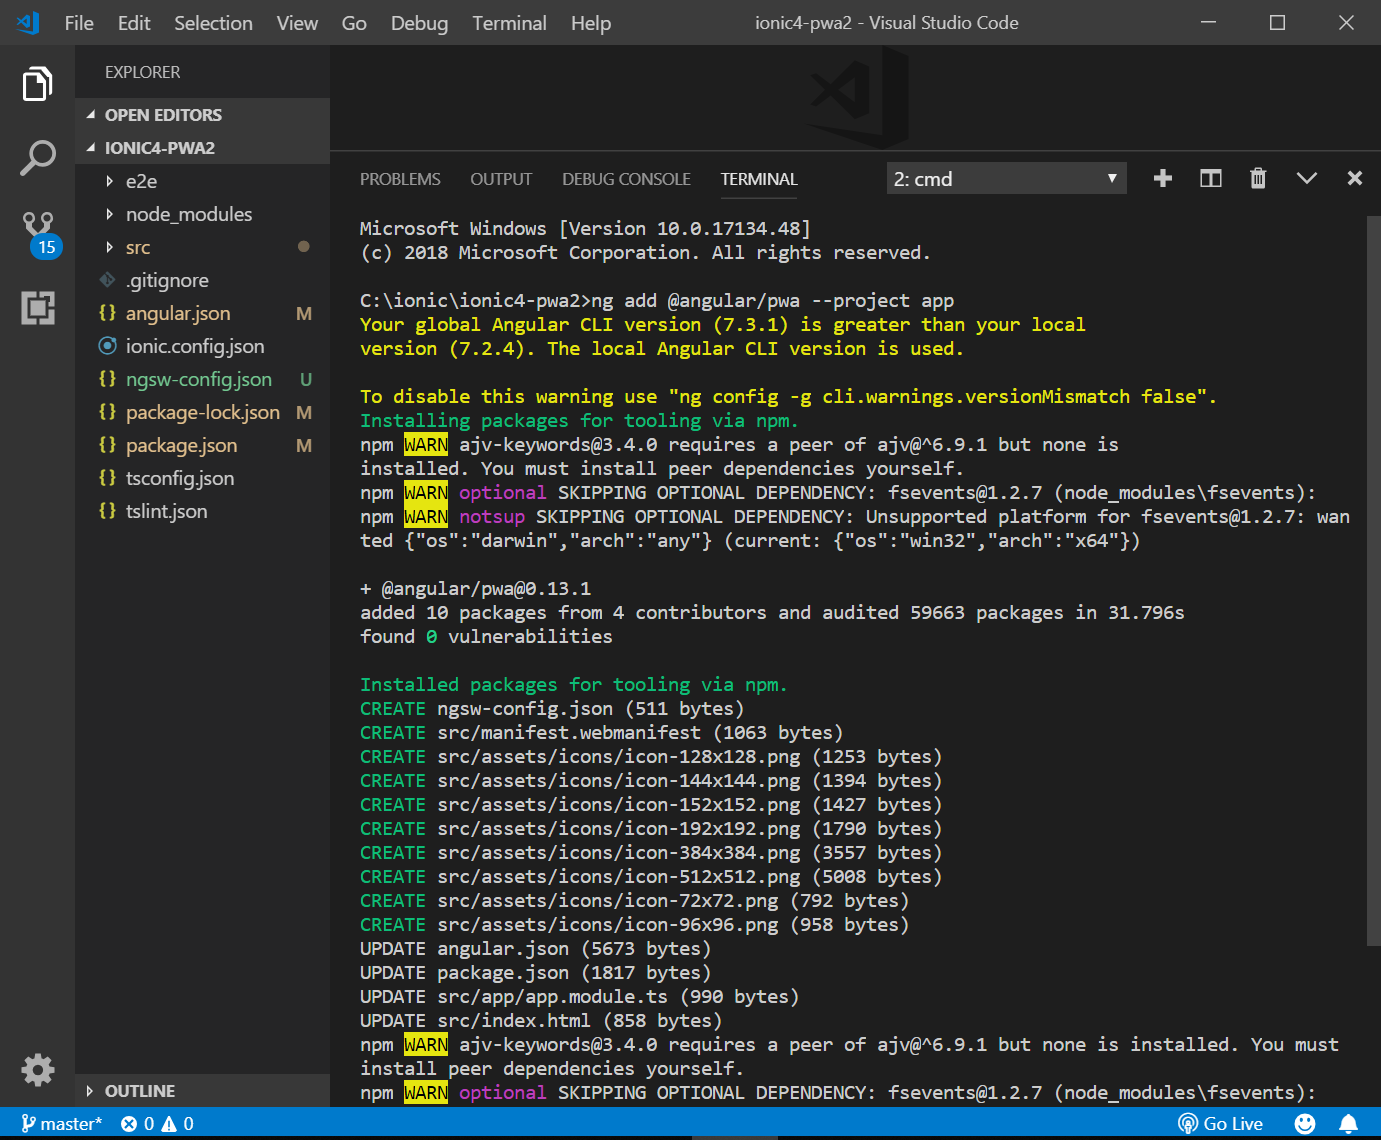Open package-lock.json file
Screen dimensions: 1381x1140
(202, 412)
